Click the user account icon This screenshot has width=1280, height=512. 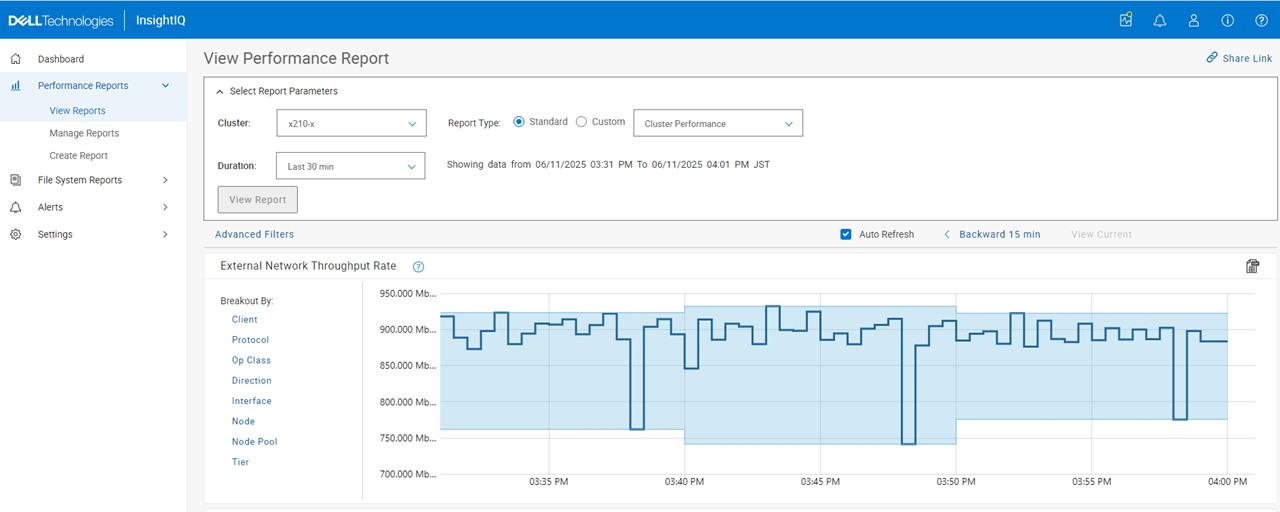1194,20
